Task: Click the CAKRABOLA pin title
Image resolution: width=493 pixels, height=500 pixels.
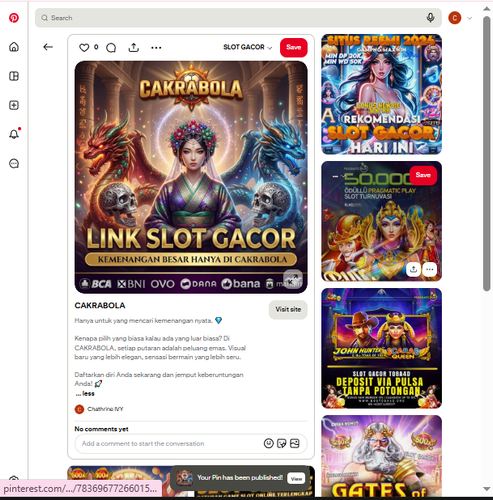Action: point(100,305)
